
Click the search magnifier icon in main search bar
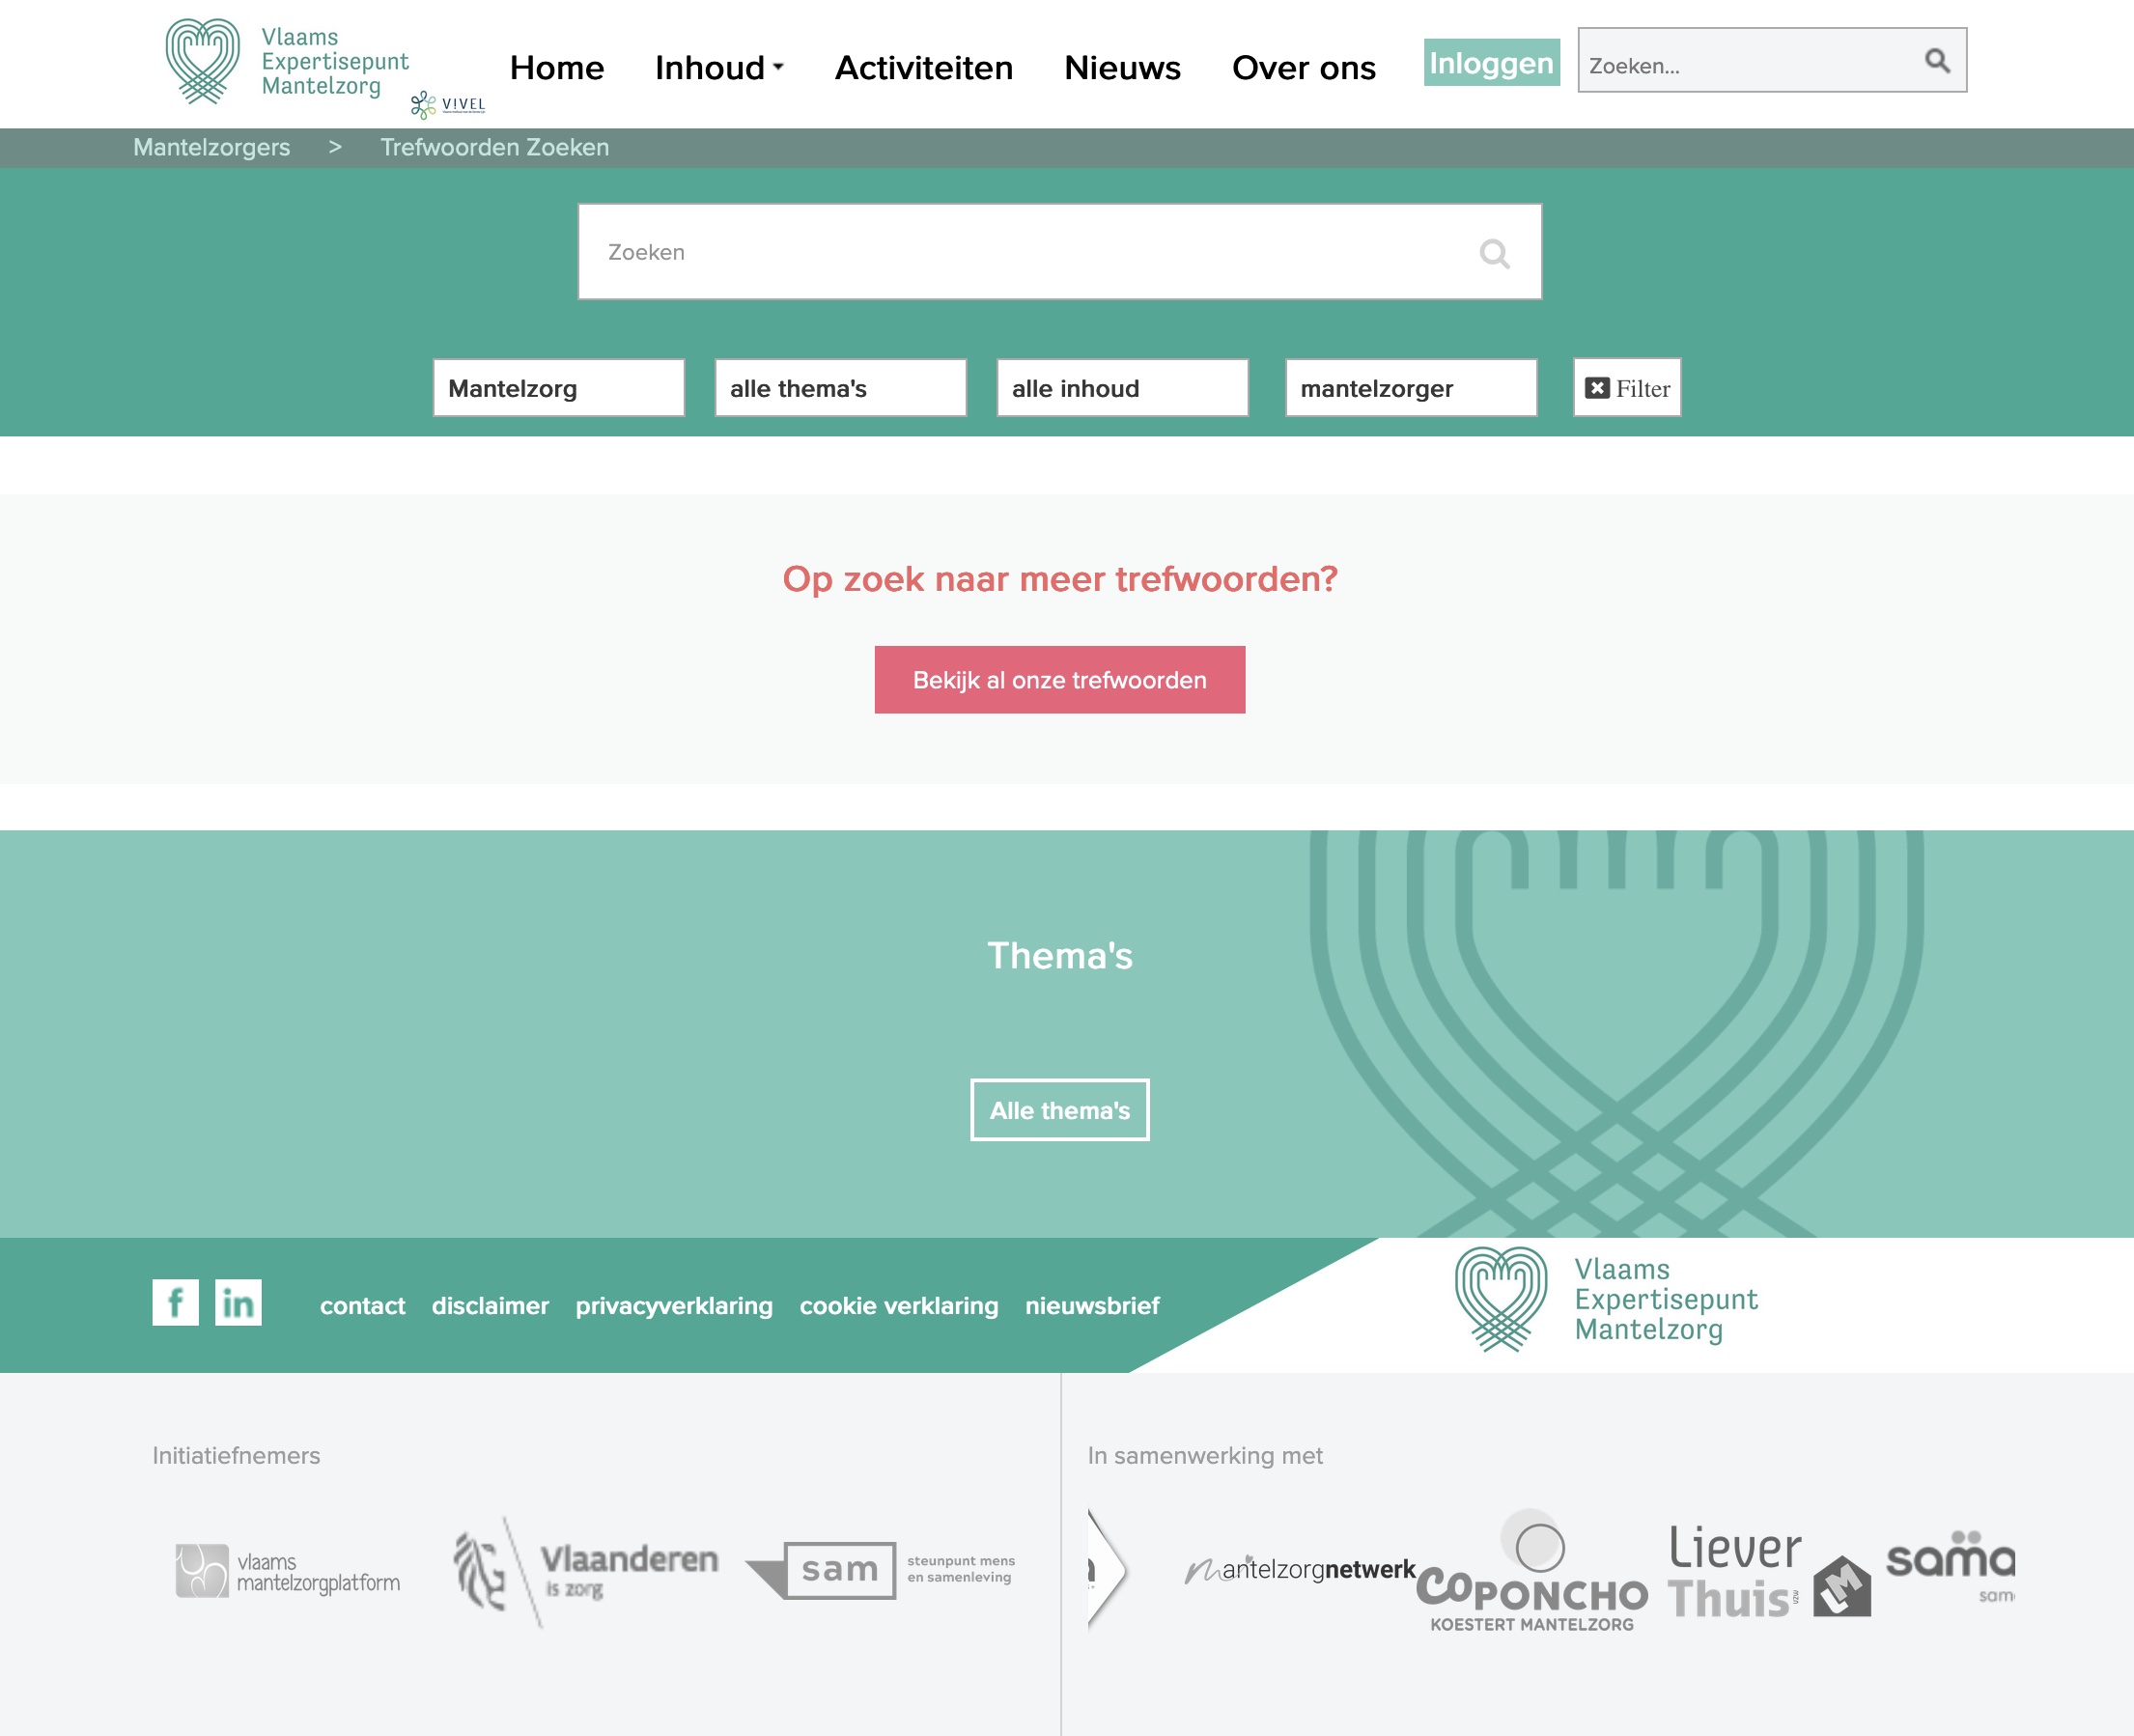(x=1495, y=252)
